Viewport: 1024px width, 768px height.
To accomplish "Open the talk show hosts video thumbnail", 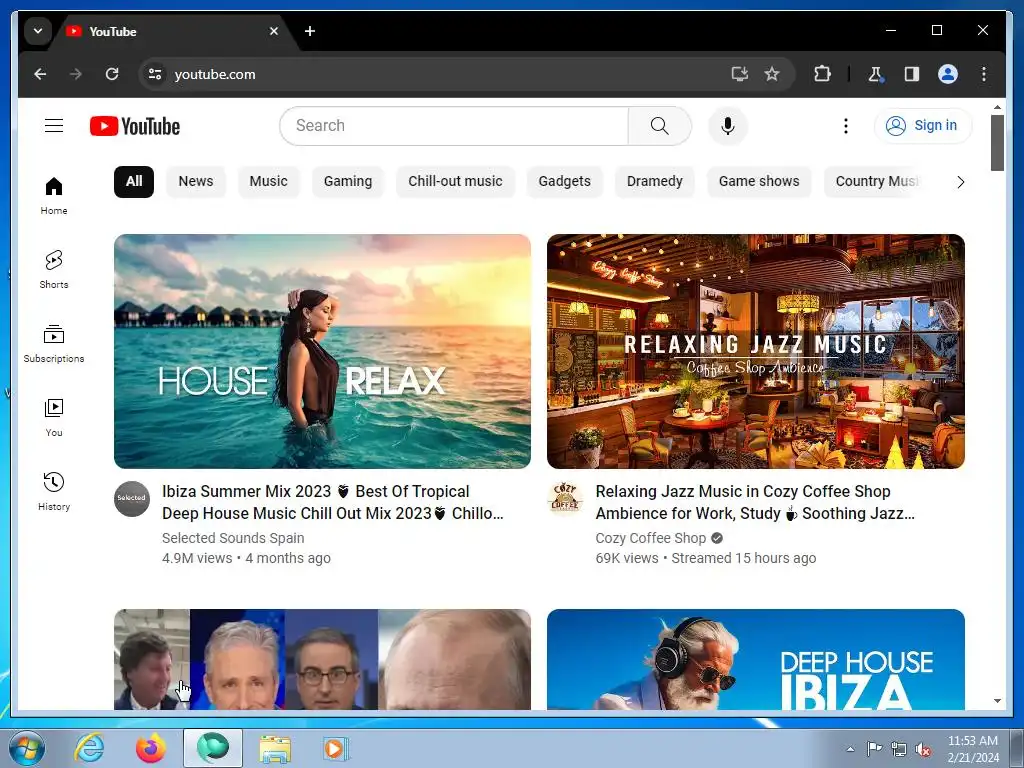I will click(322, 660).
